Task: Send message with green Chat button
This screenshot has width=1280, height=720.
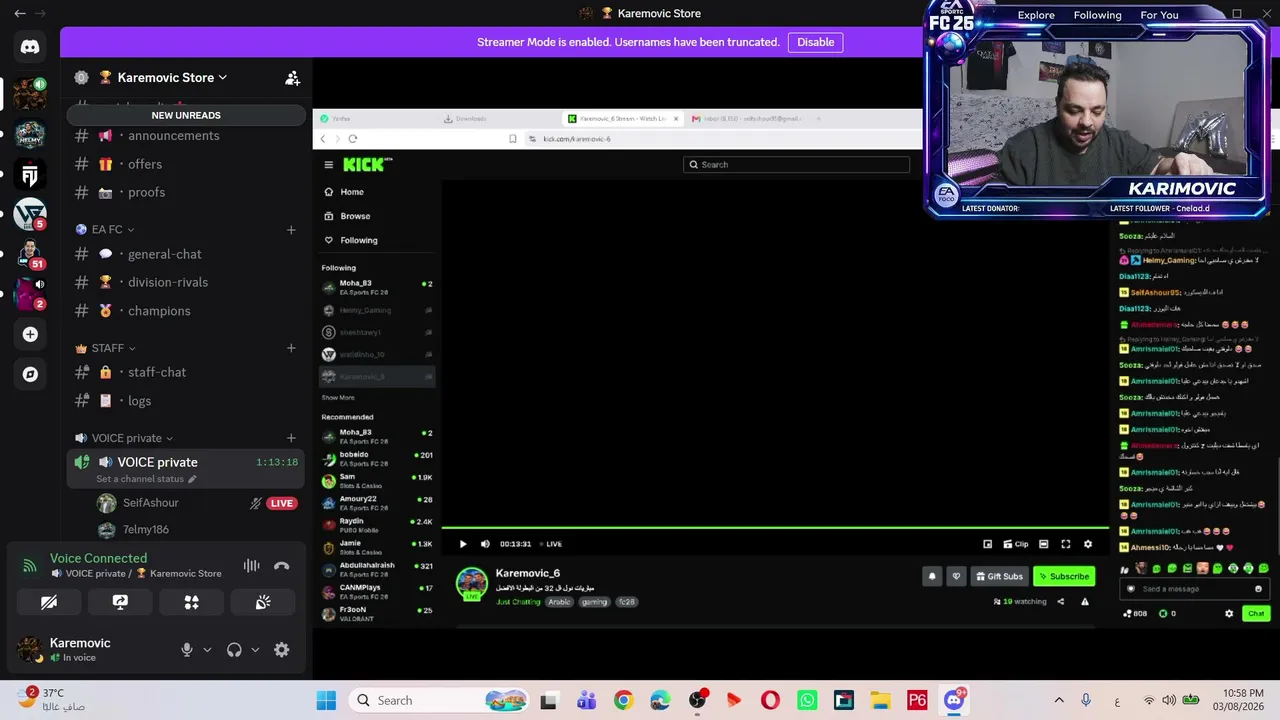Action: tap(1256, 614)
